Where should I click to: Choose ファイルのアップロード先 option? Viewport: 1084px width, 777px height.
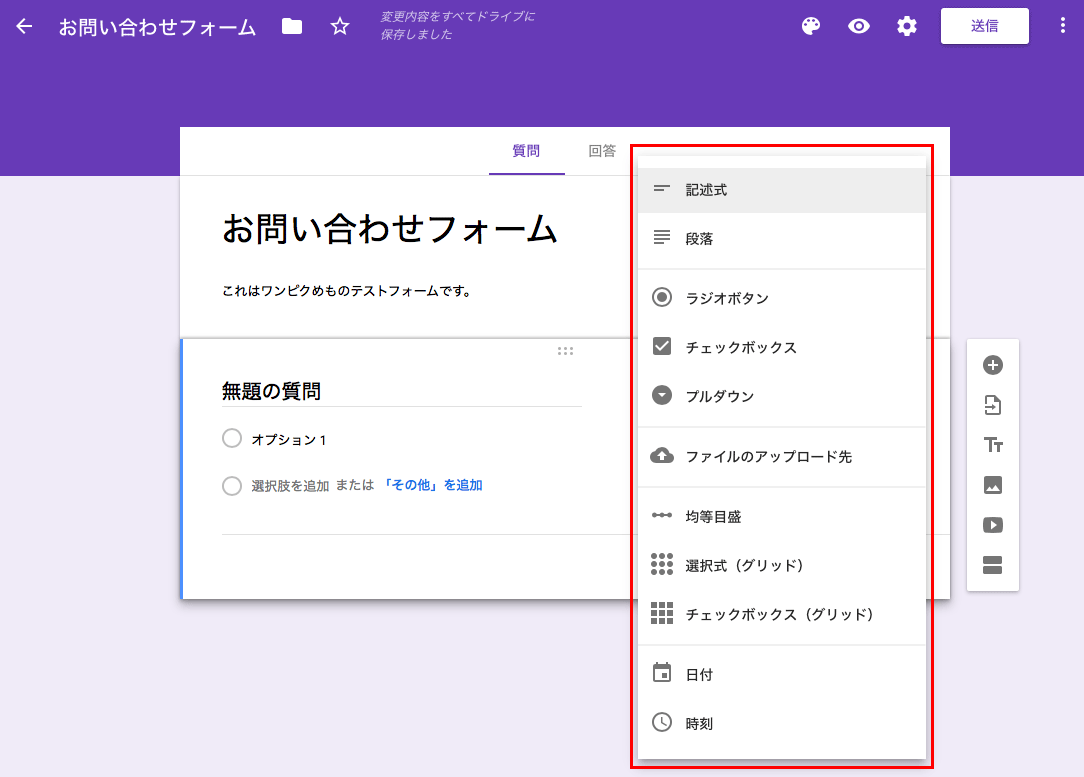click(x=781, y=456)
